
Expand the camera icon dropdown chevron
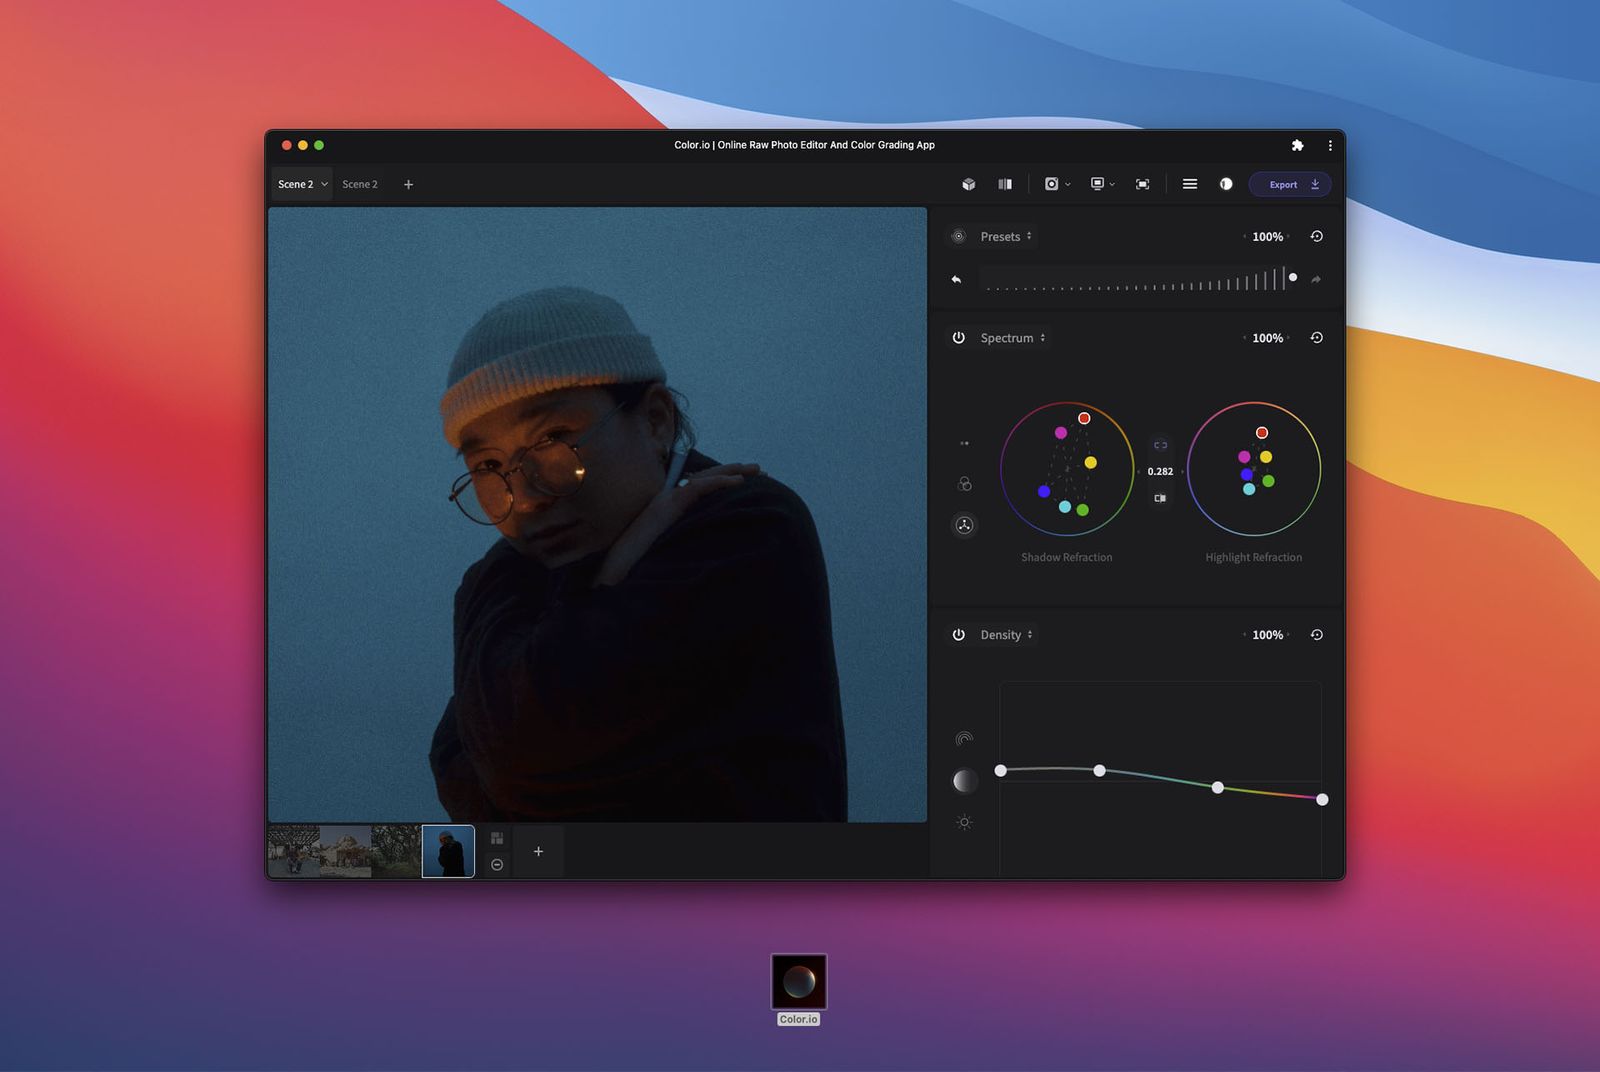point(1068,185)
